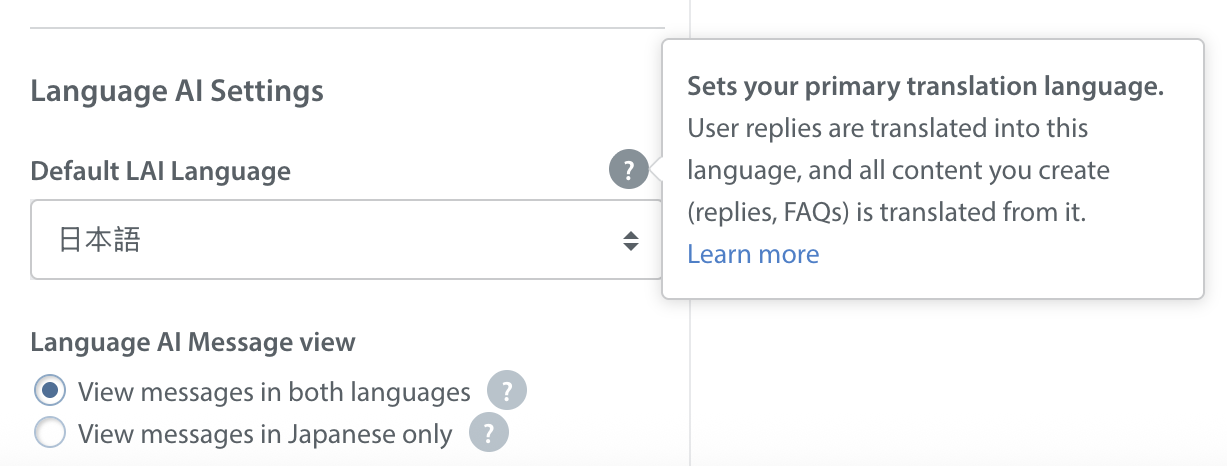Click the horizontal divider above Language AI Settings
The image size is (1227, 466).
(347, 27)
